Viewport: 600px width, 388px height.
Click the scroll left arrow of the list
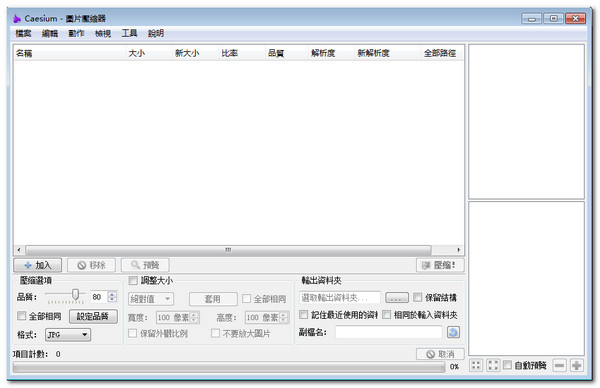[x=19, y=250]
